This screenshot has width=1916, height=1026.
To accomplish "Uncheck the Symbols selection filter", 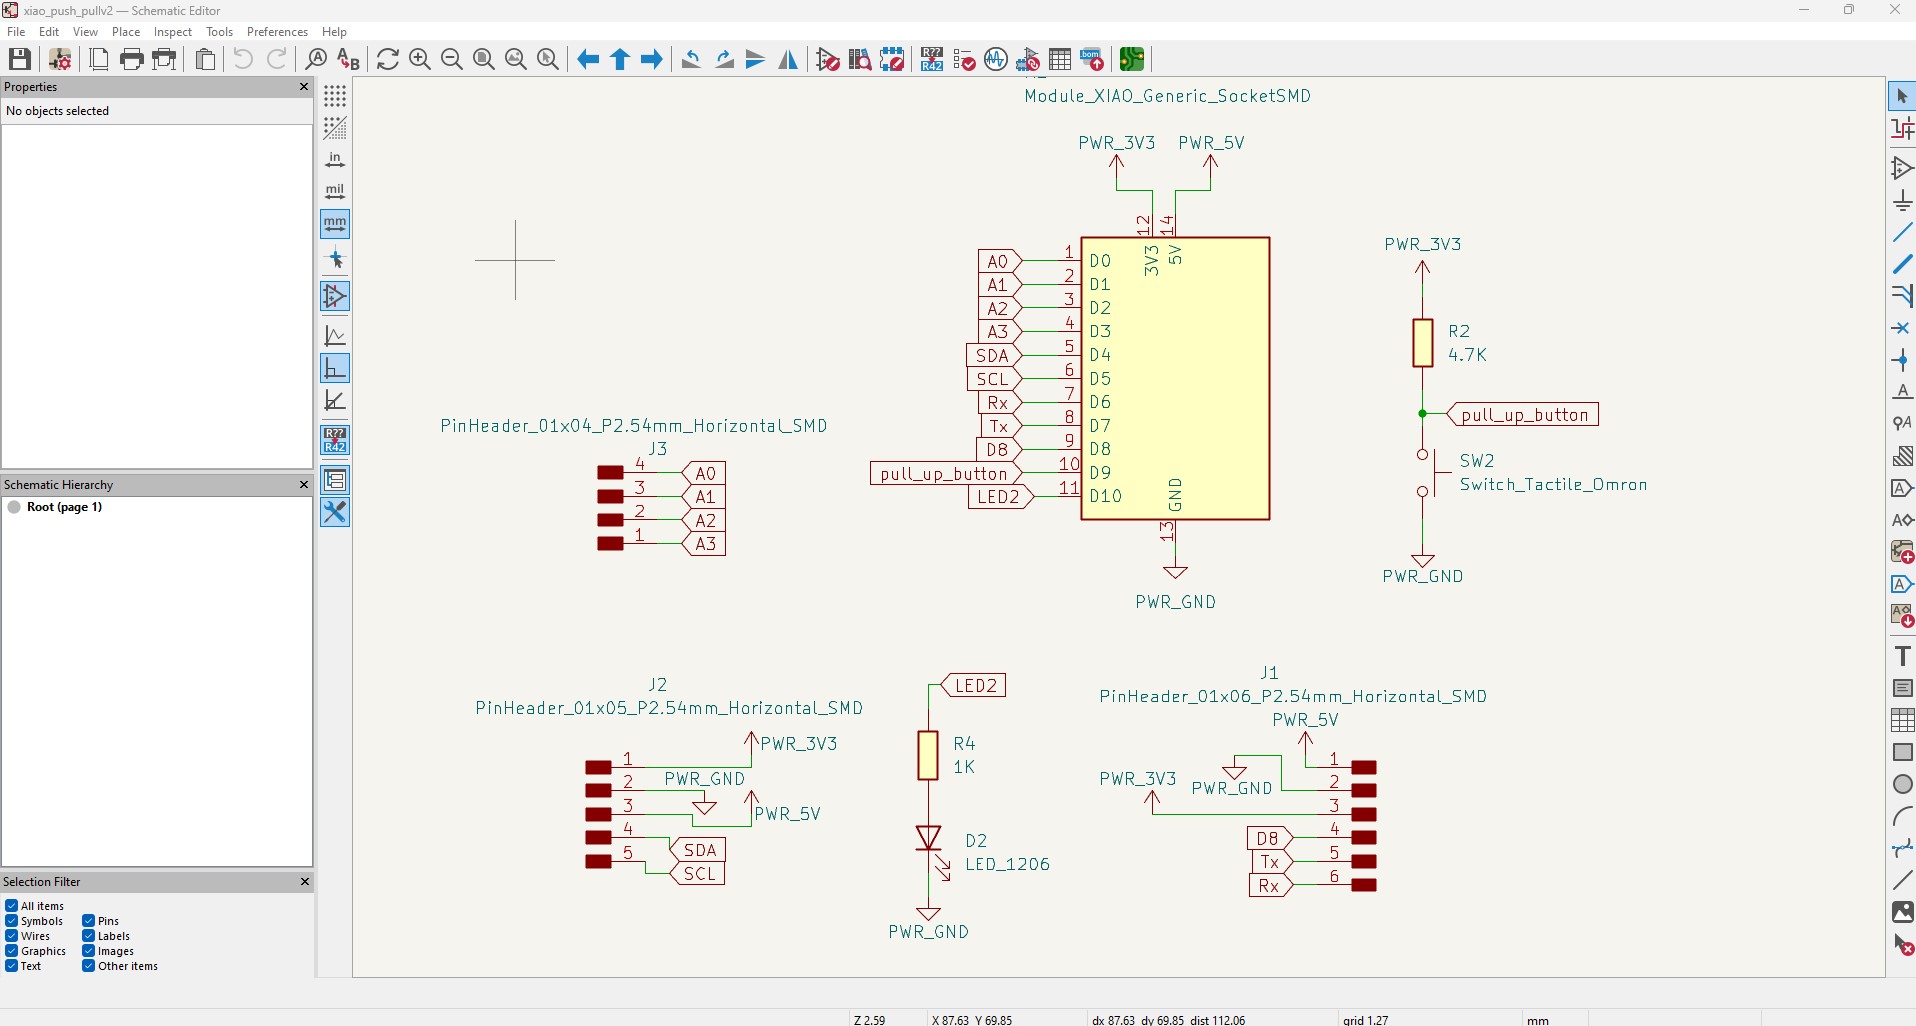I will (12, 921).
